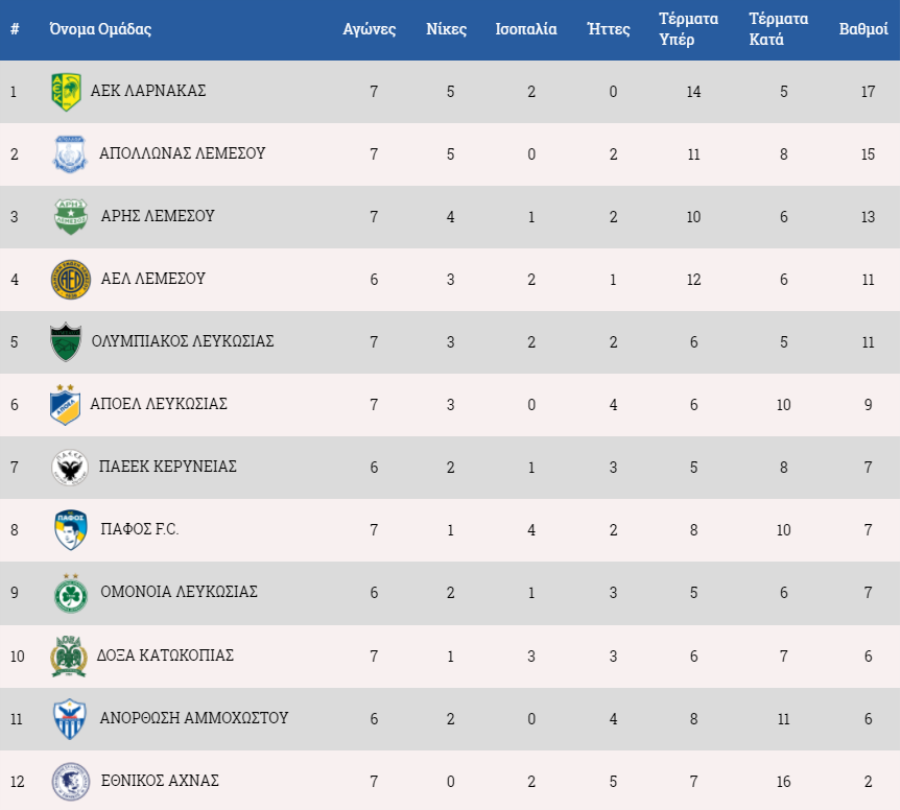Open the ΑΝΟΡΘΩΣΗ ΑΜΜΟΧΩΣΤΟΥ team name
This screenshot has width=900, height=810.
(x=194, y=718)
